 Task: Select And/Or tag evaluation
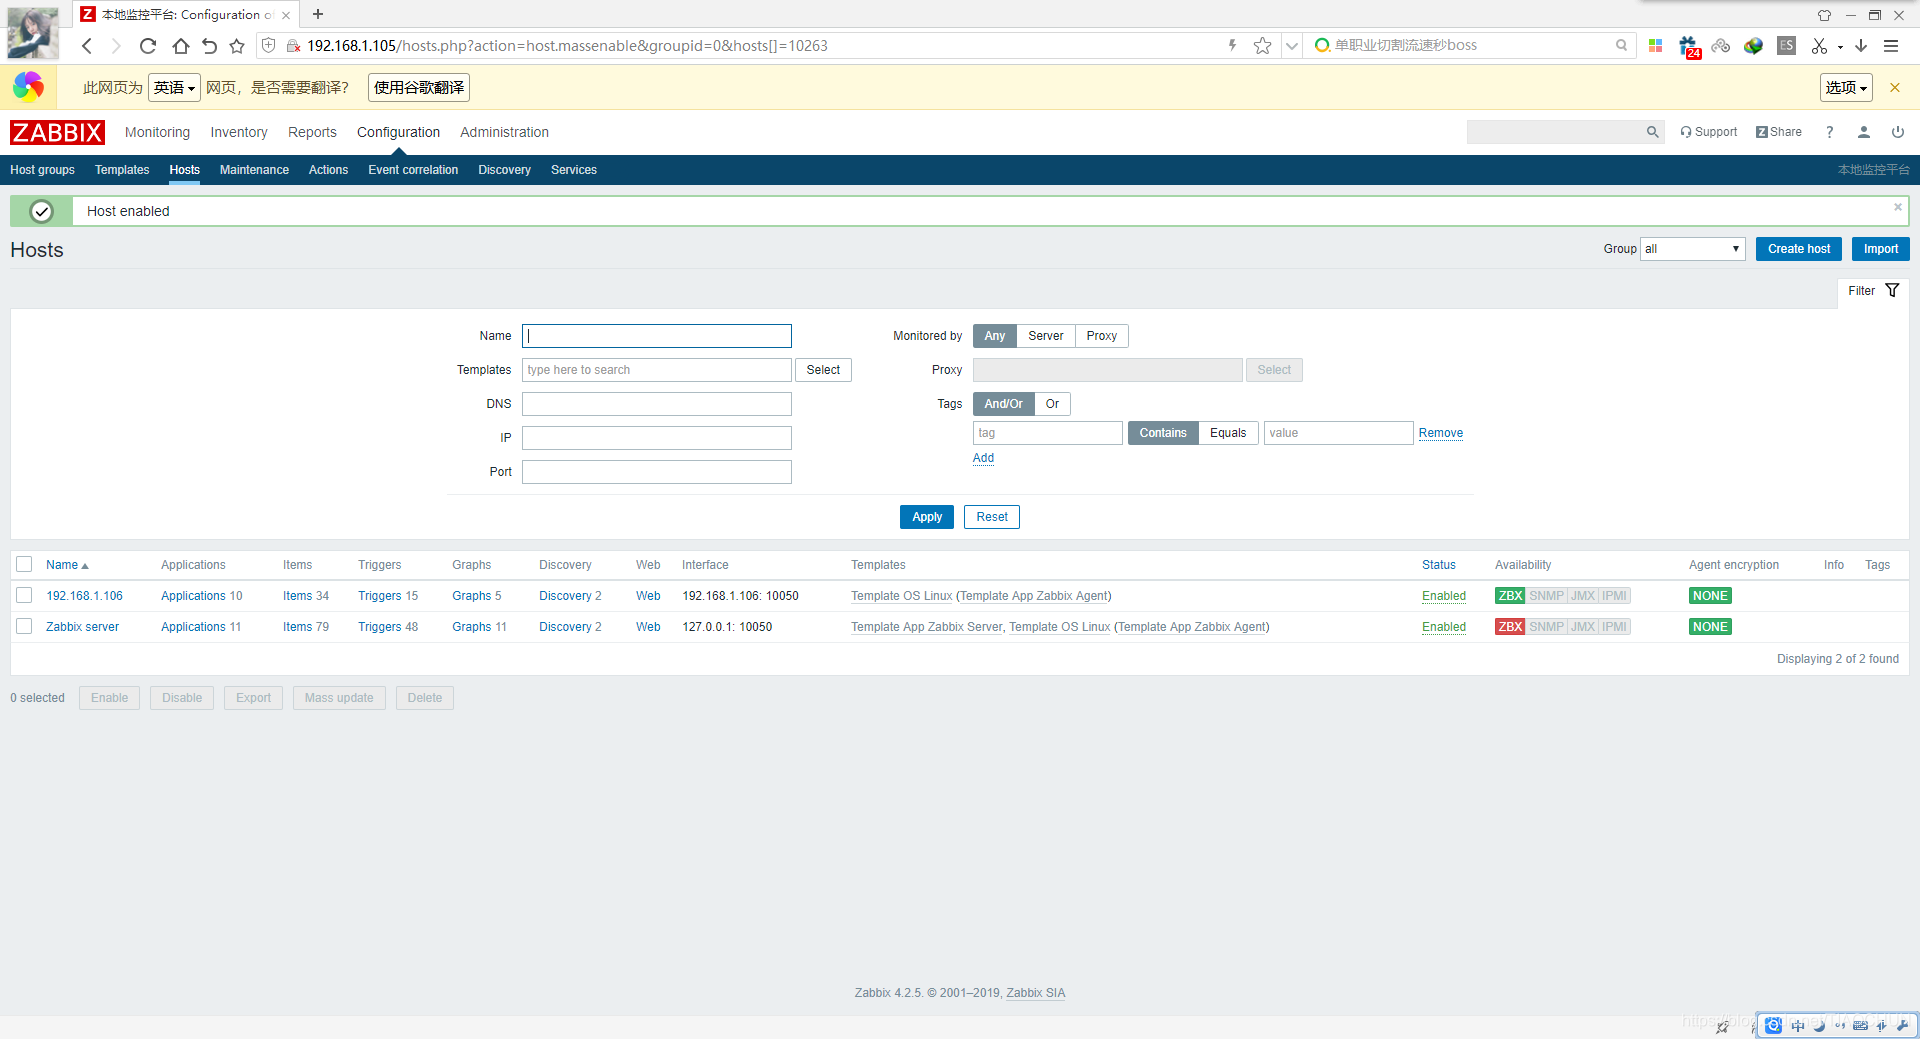click(x=1003, y=404)
